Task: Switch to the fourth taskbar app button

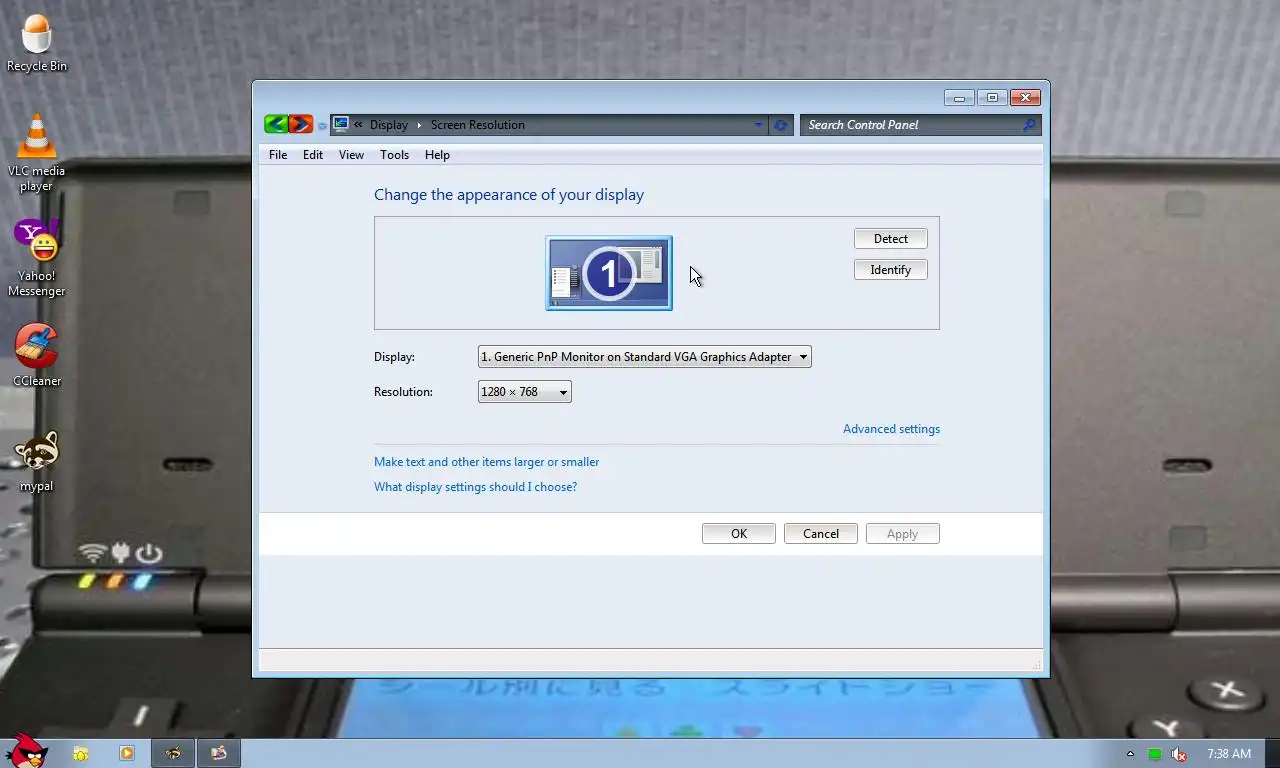Action: 218,754
